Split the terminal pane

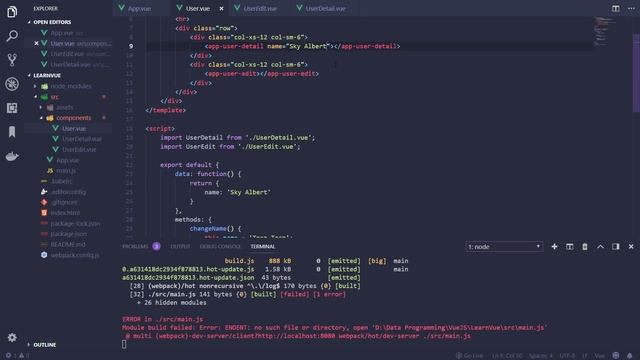[570, 247]
